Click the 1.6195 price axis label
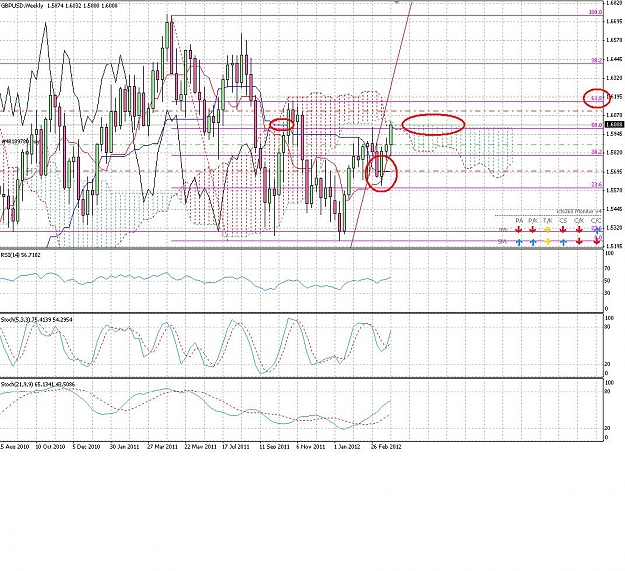The height and width of the screenshot is (571, 625). click(614, 96)
